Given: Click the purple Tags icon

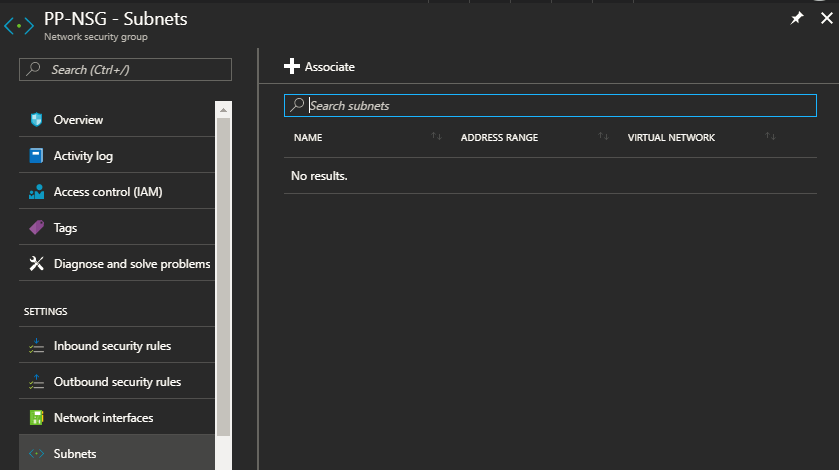Looking at the screenshot, I should click(x=36, y=228).
